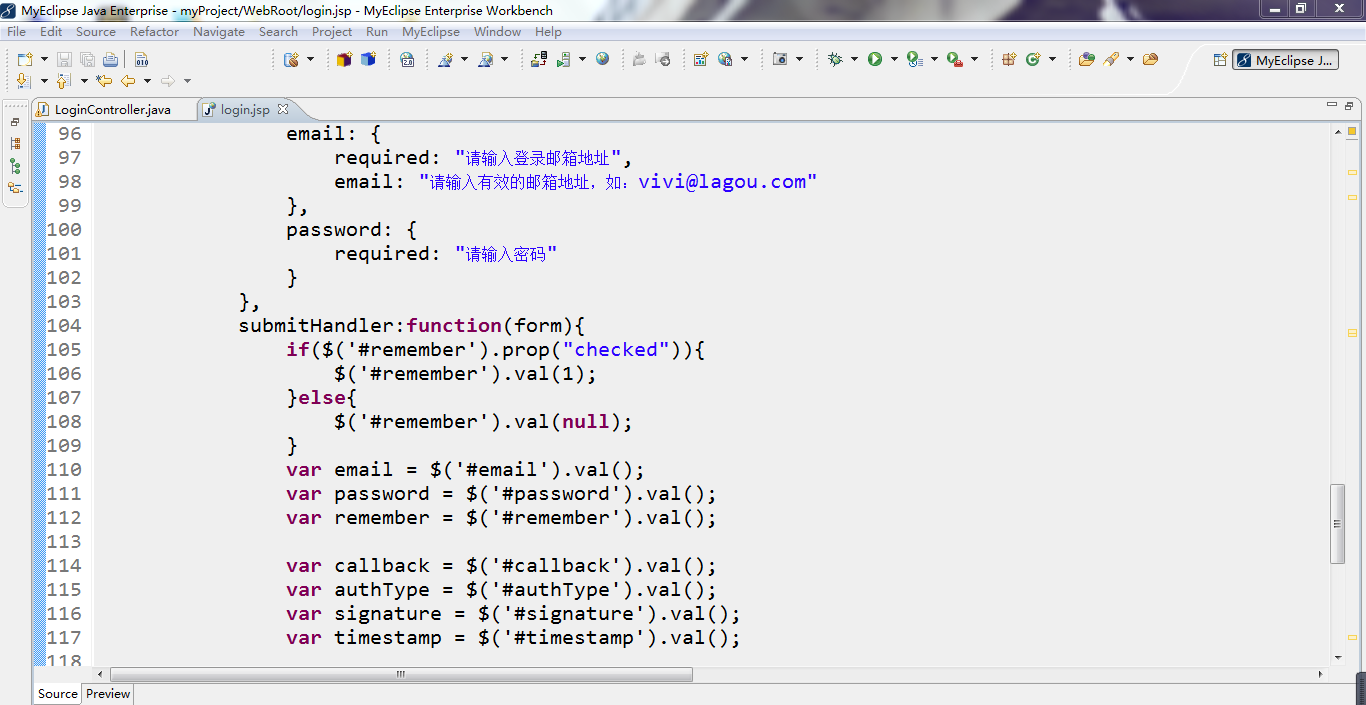Open the Search menu

tap(279, 32)
